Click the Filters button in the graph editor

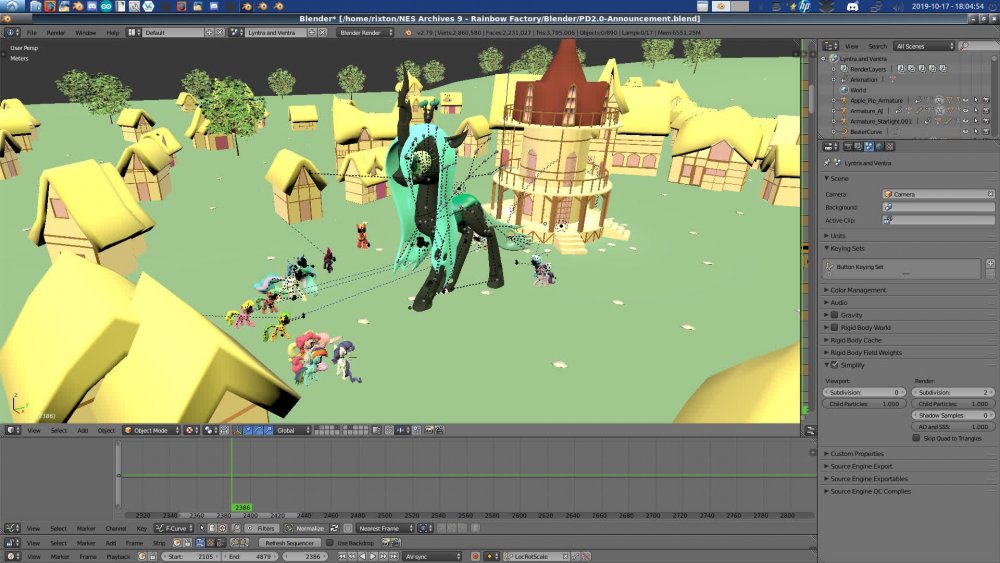pos(261,528)
